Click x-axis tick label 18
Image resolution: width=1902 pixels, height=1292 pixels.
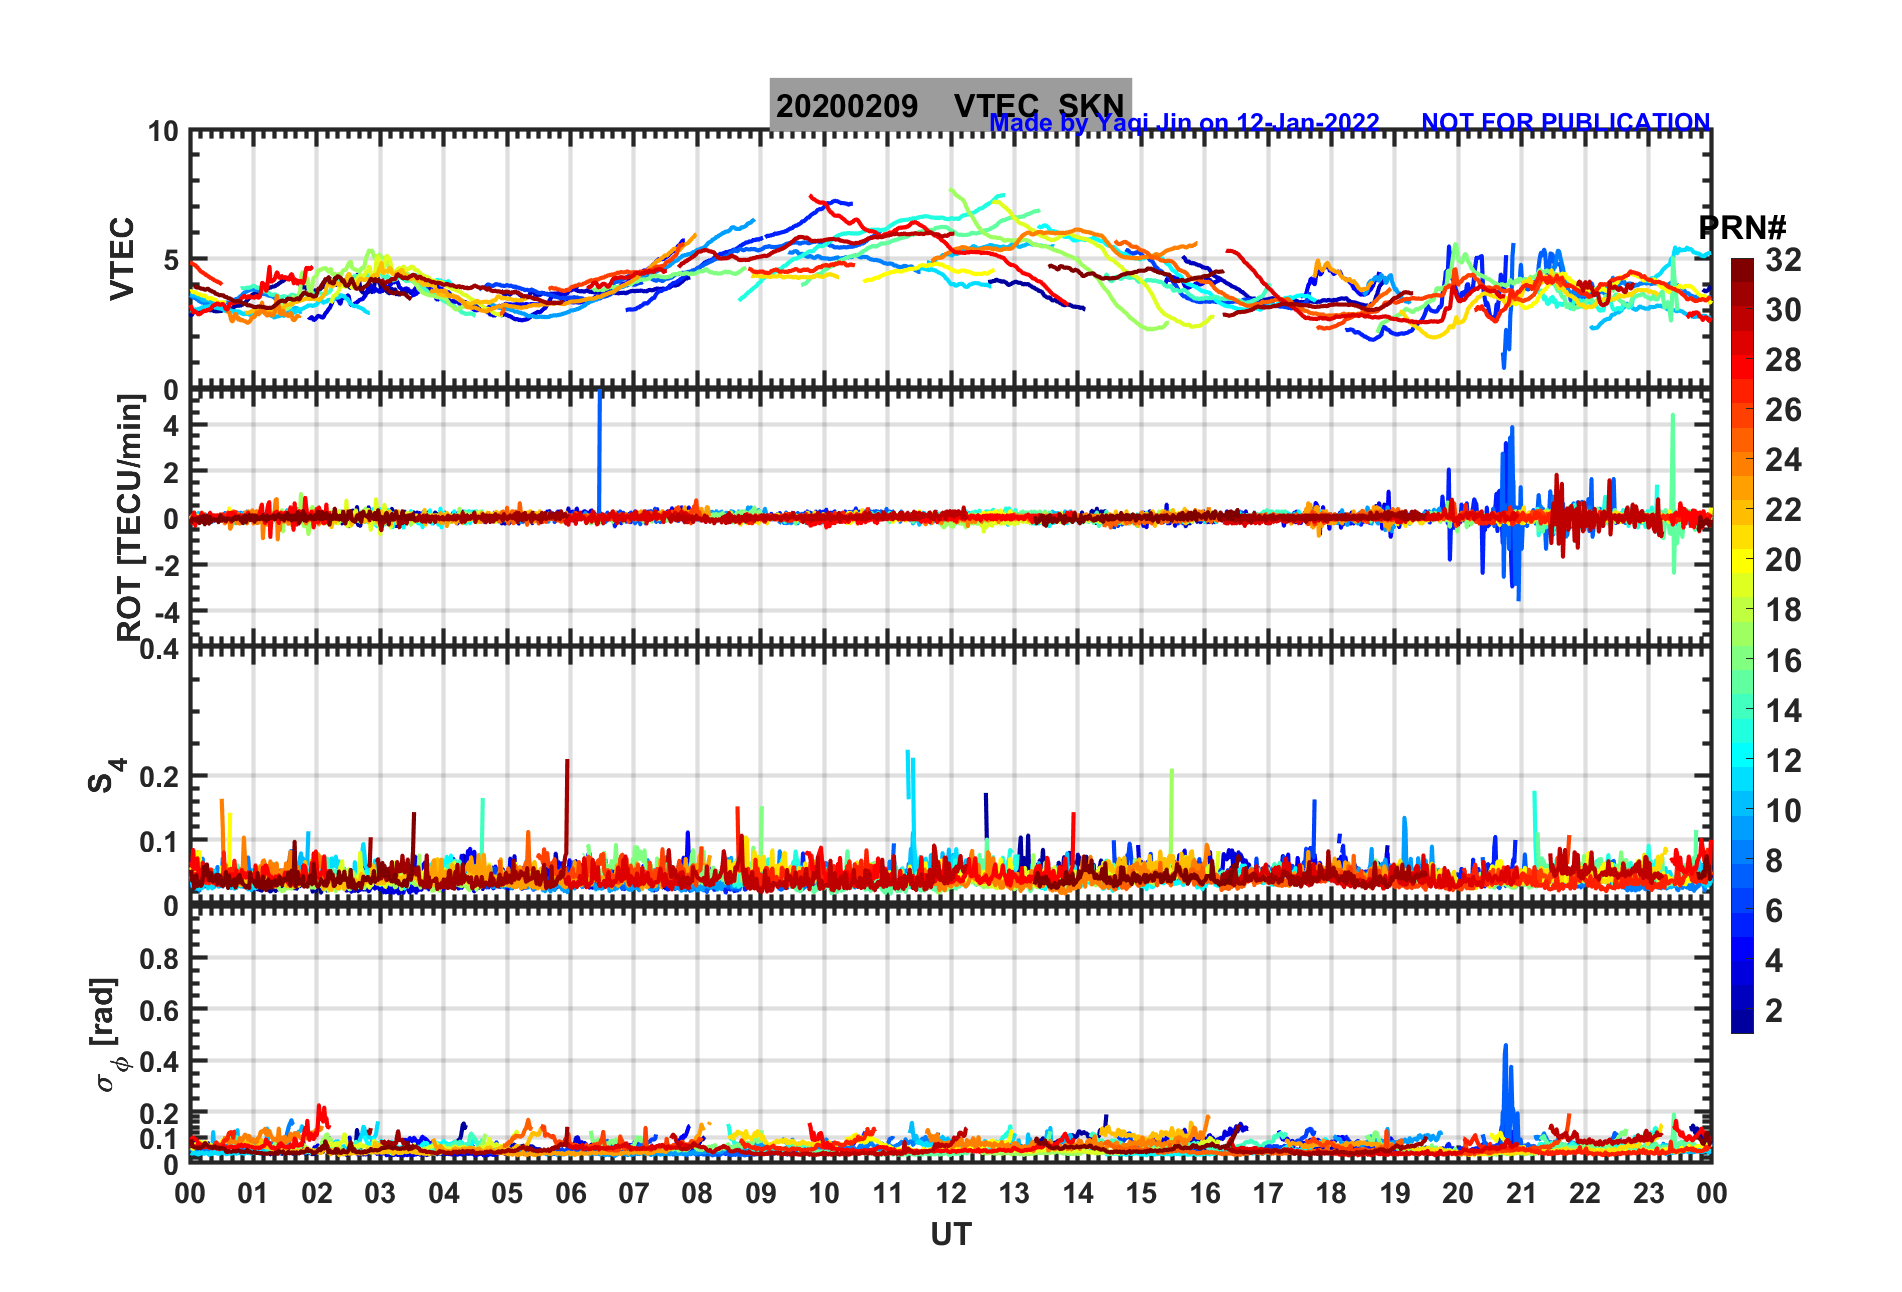click(x=1331, y=1193)
